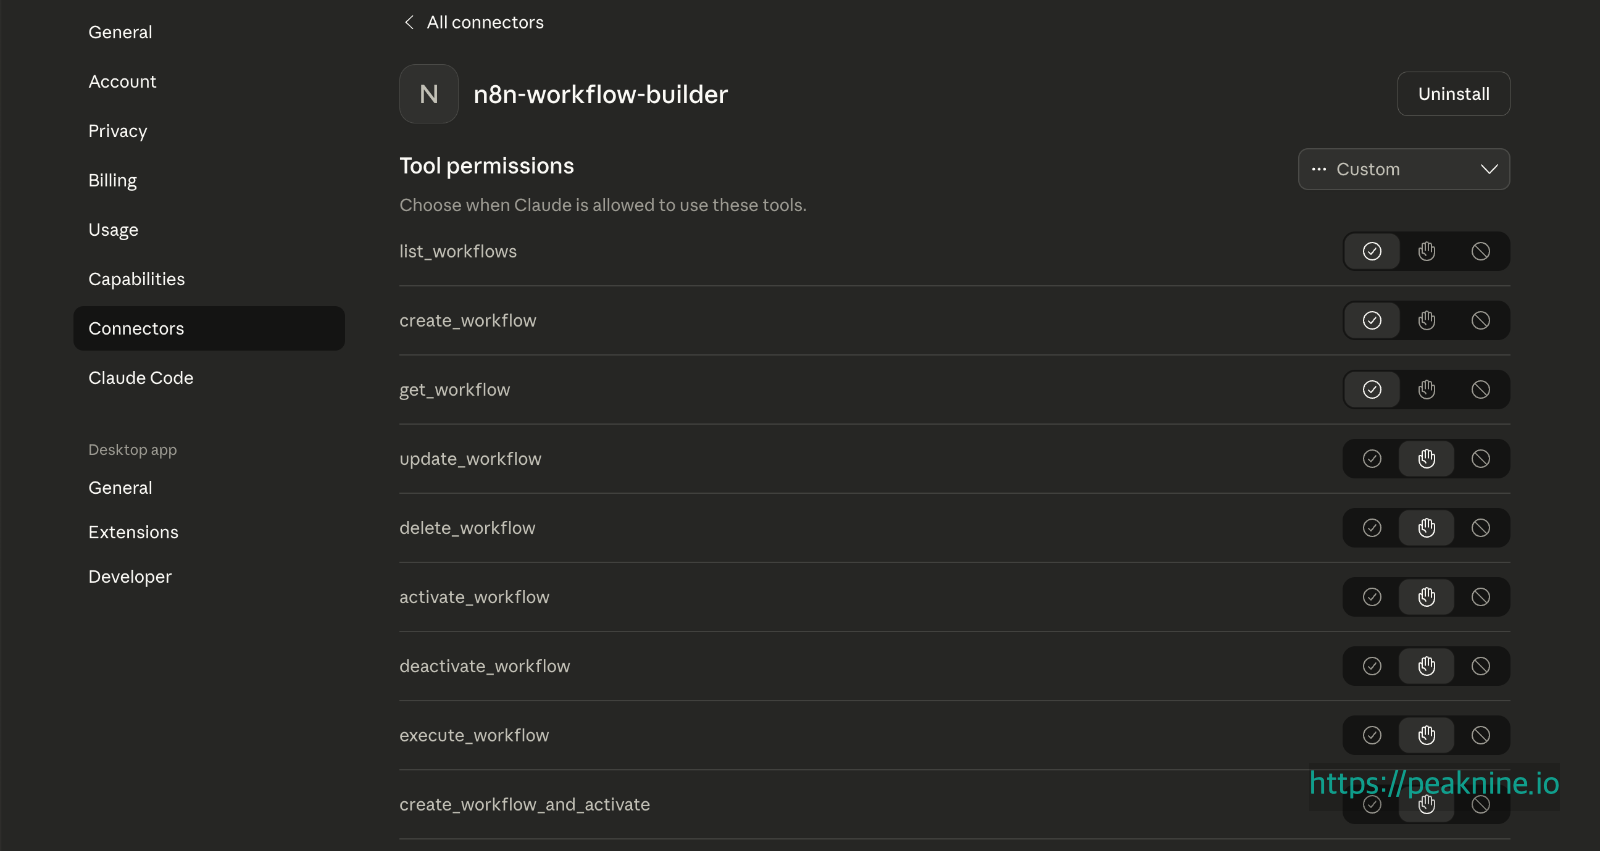Toggle activate_workflow to ask permission
Screen dimensions: 1600x851
tap(1426, 596)
